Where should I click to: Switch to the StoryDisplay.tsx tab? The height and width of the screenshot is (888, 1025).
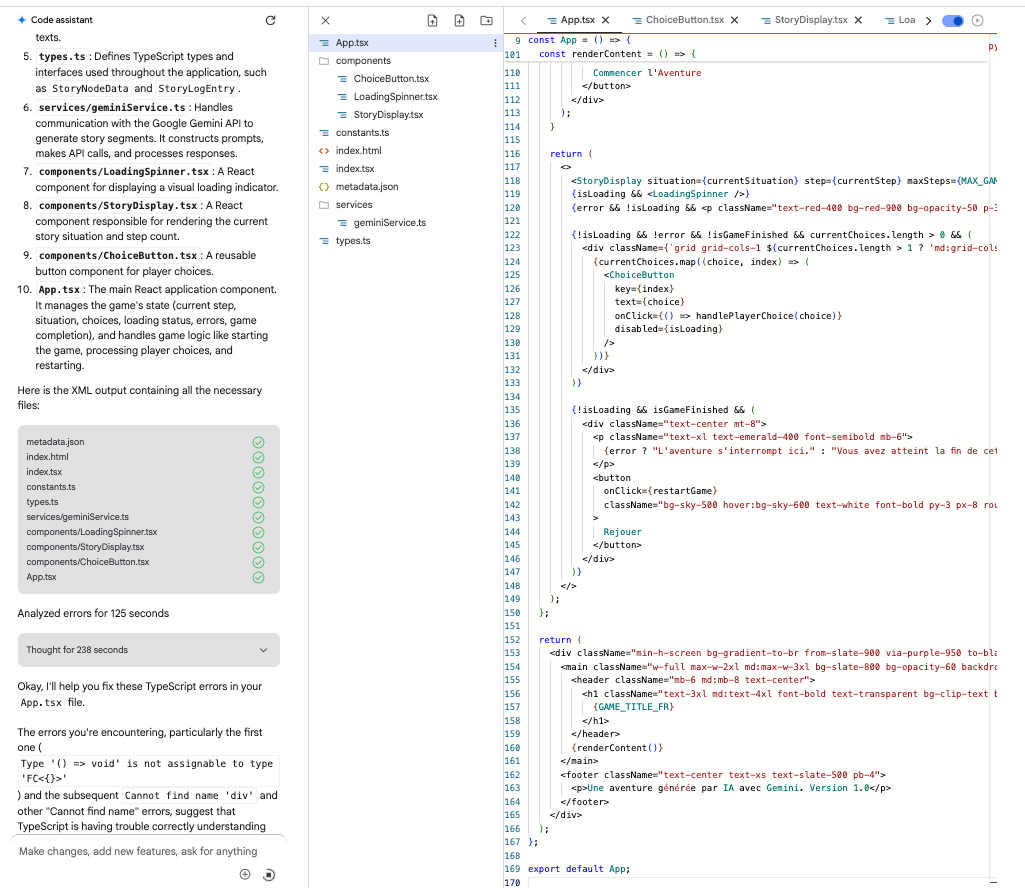(x=810, y=20)
